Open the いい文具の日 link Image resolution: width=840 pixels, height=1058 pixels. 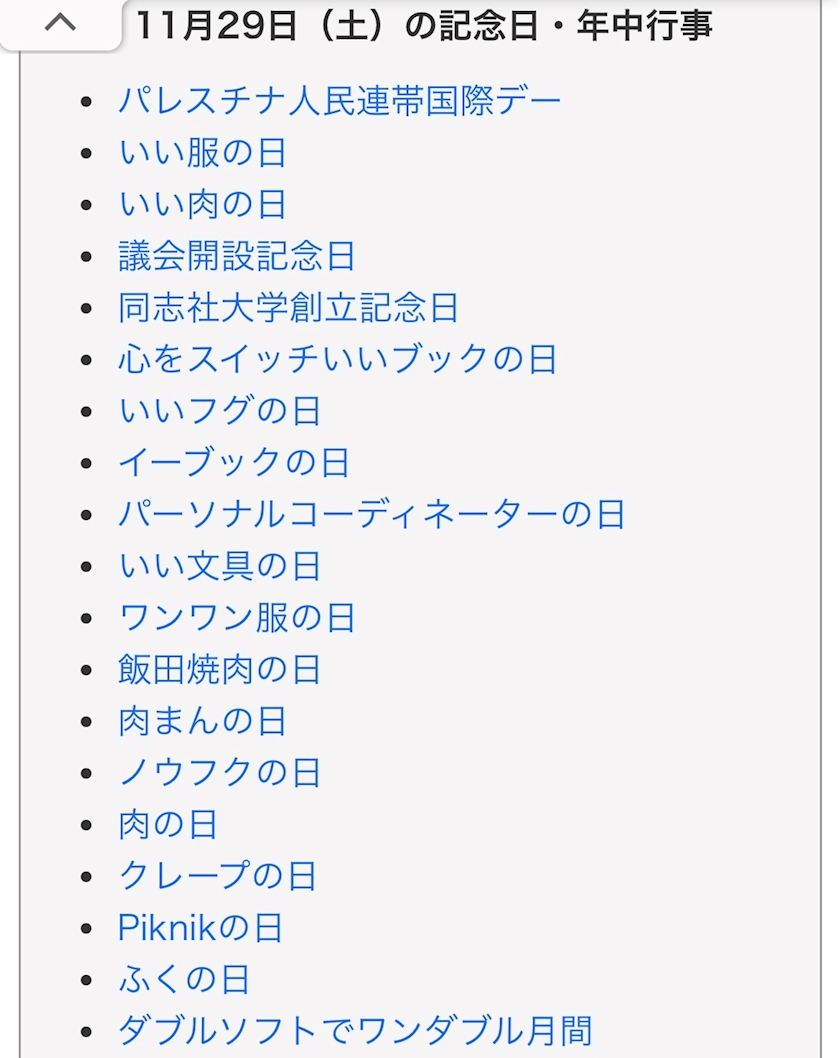[x=219, y=567]
